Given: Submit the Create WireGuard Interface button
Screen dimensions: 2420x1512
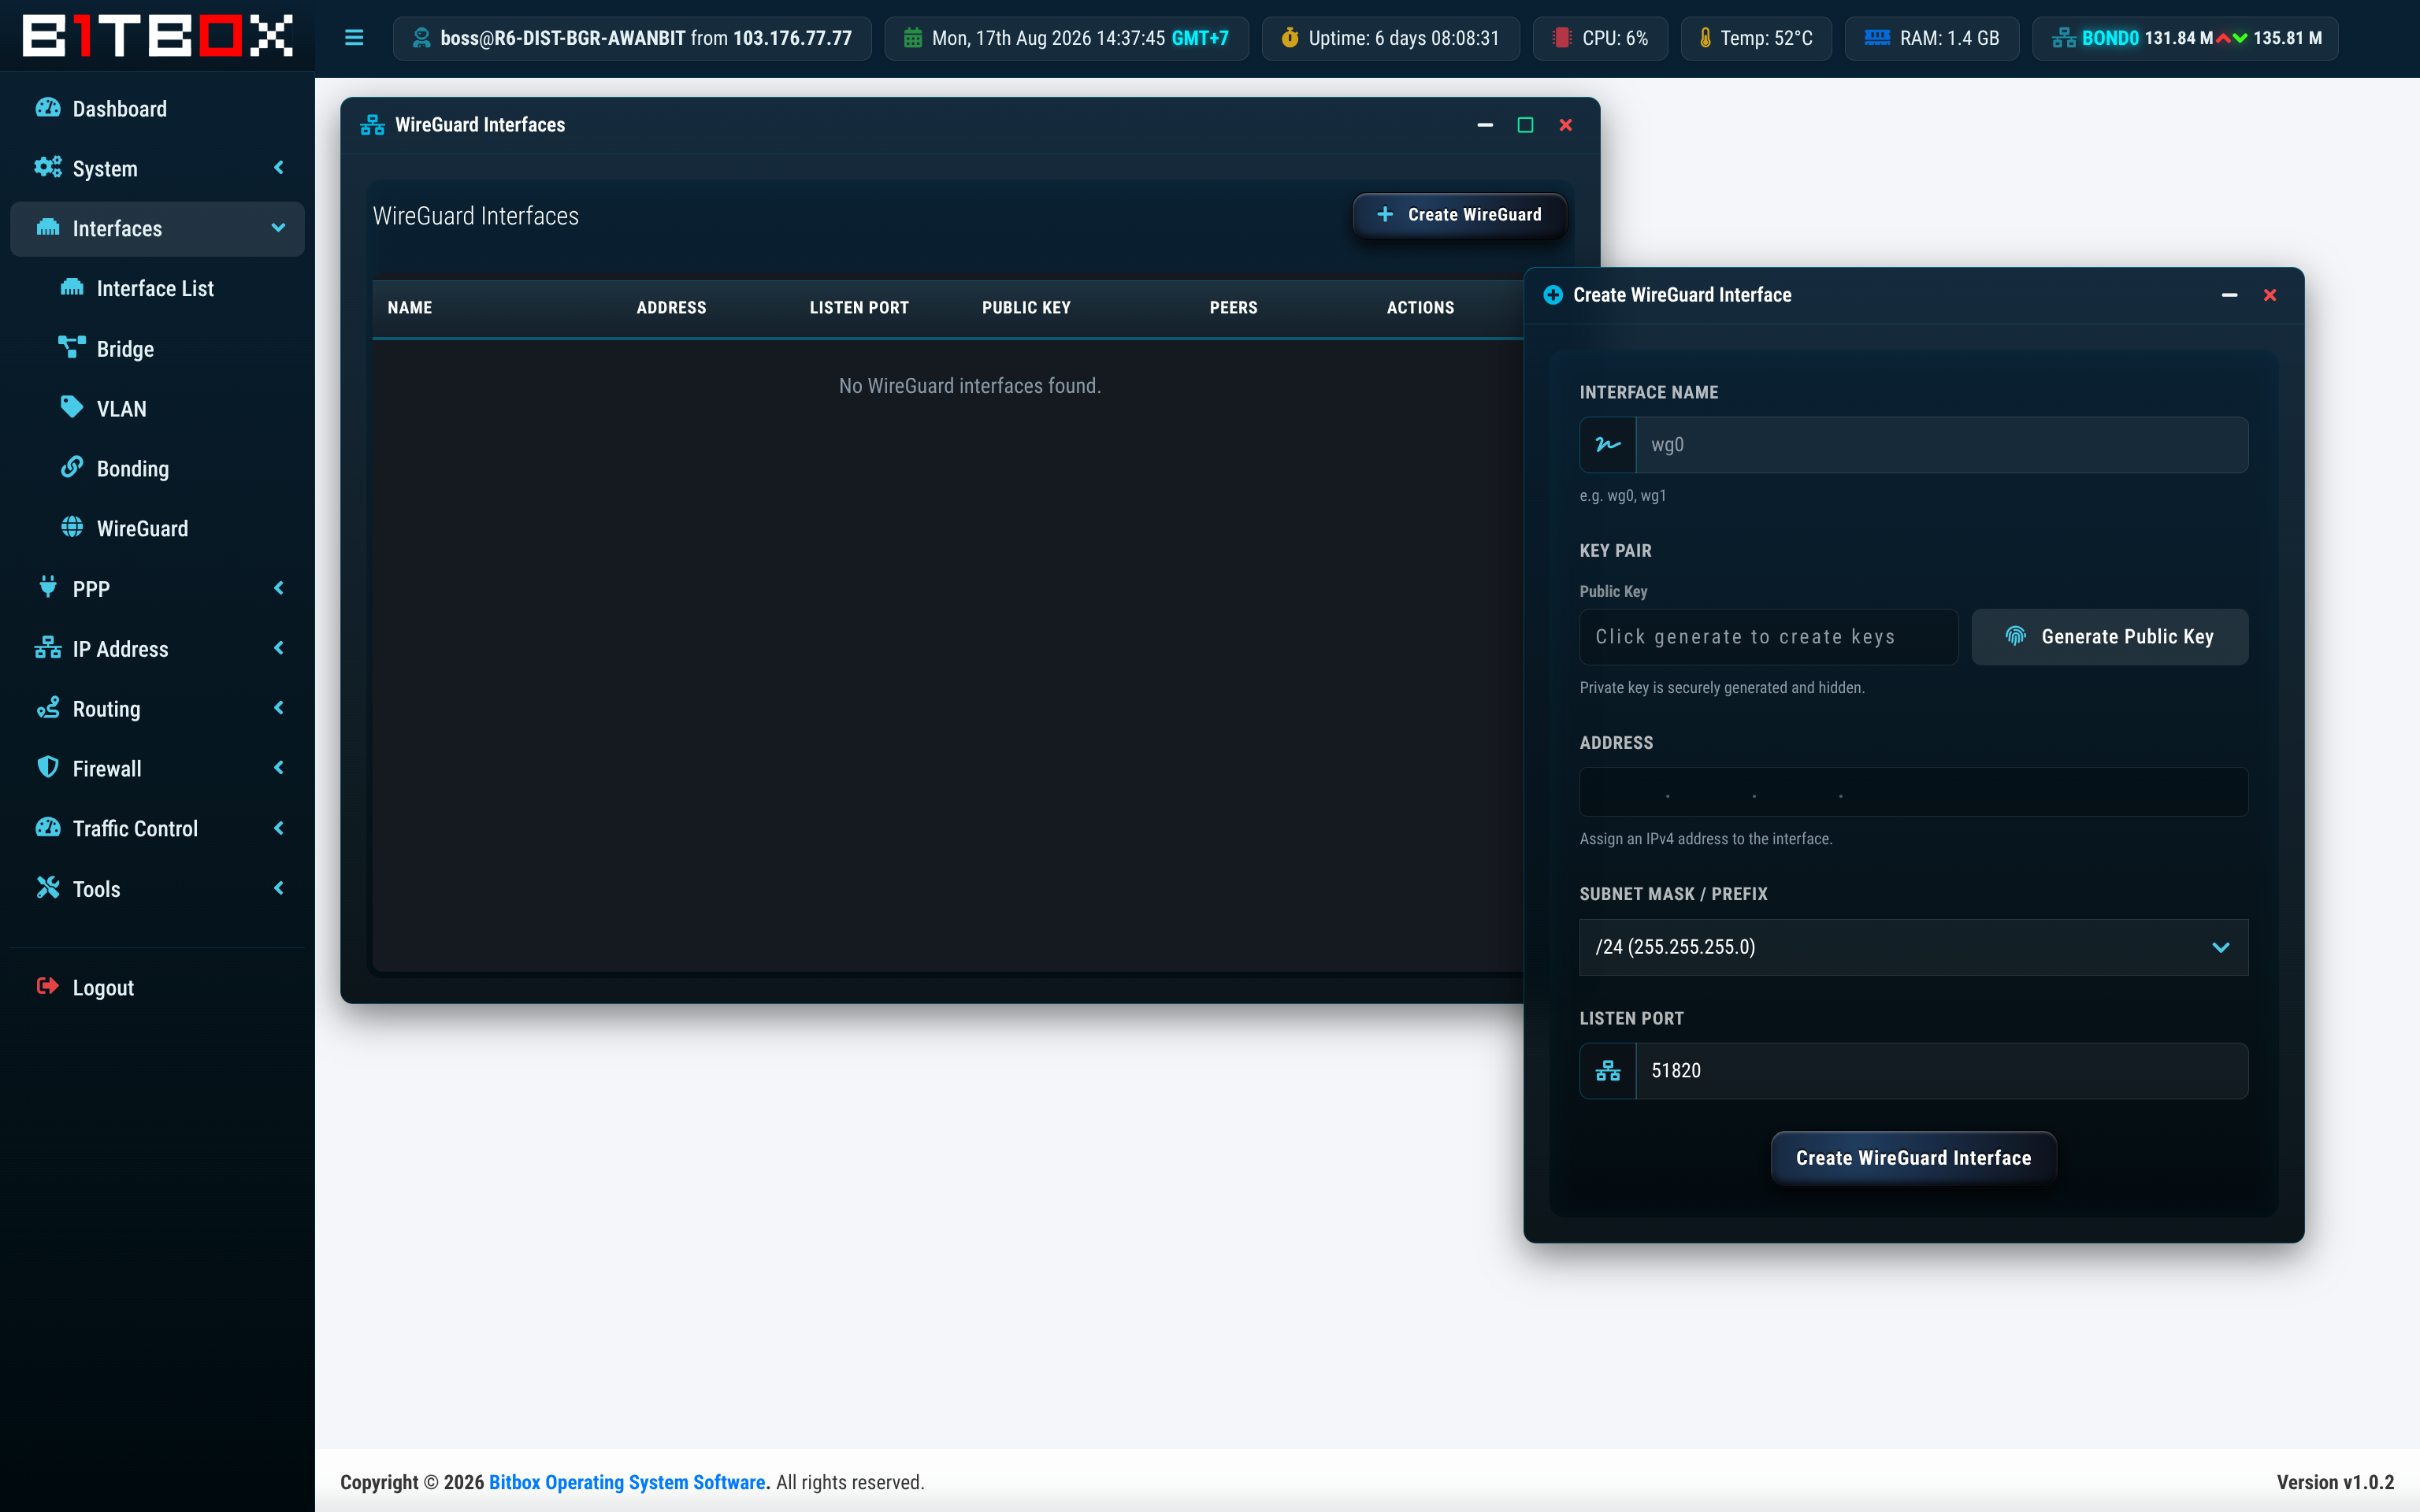Looking at the screenshot, I should [x=1913, y=1158].
